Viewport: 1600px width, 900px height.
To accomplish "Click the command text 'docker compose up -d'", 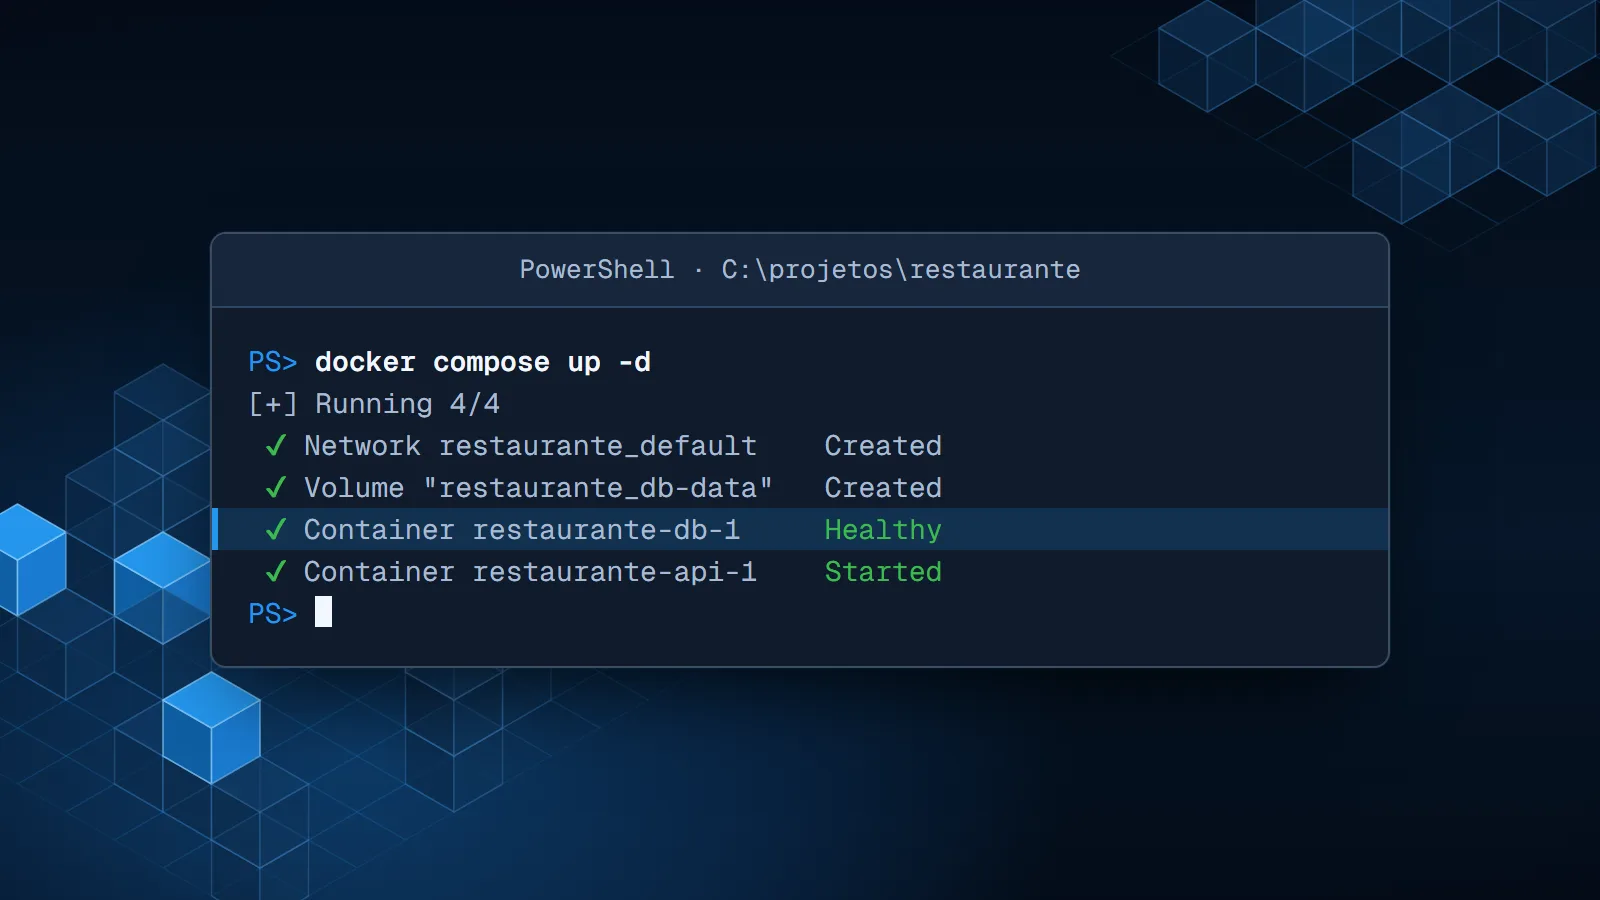I will pyautogui.click(x=483, y=362).
